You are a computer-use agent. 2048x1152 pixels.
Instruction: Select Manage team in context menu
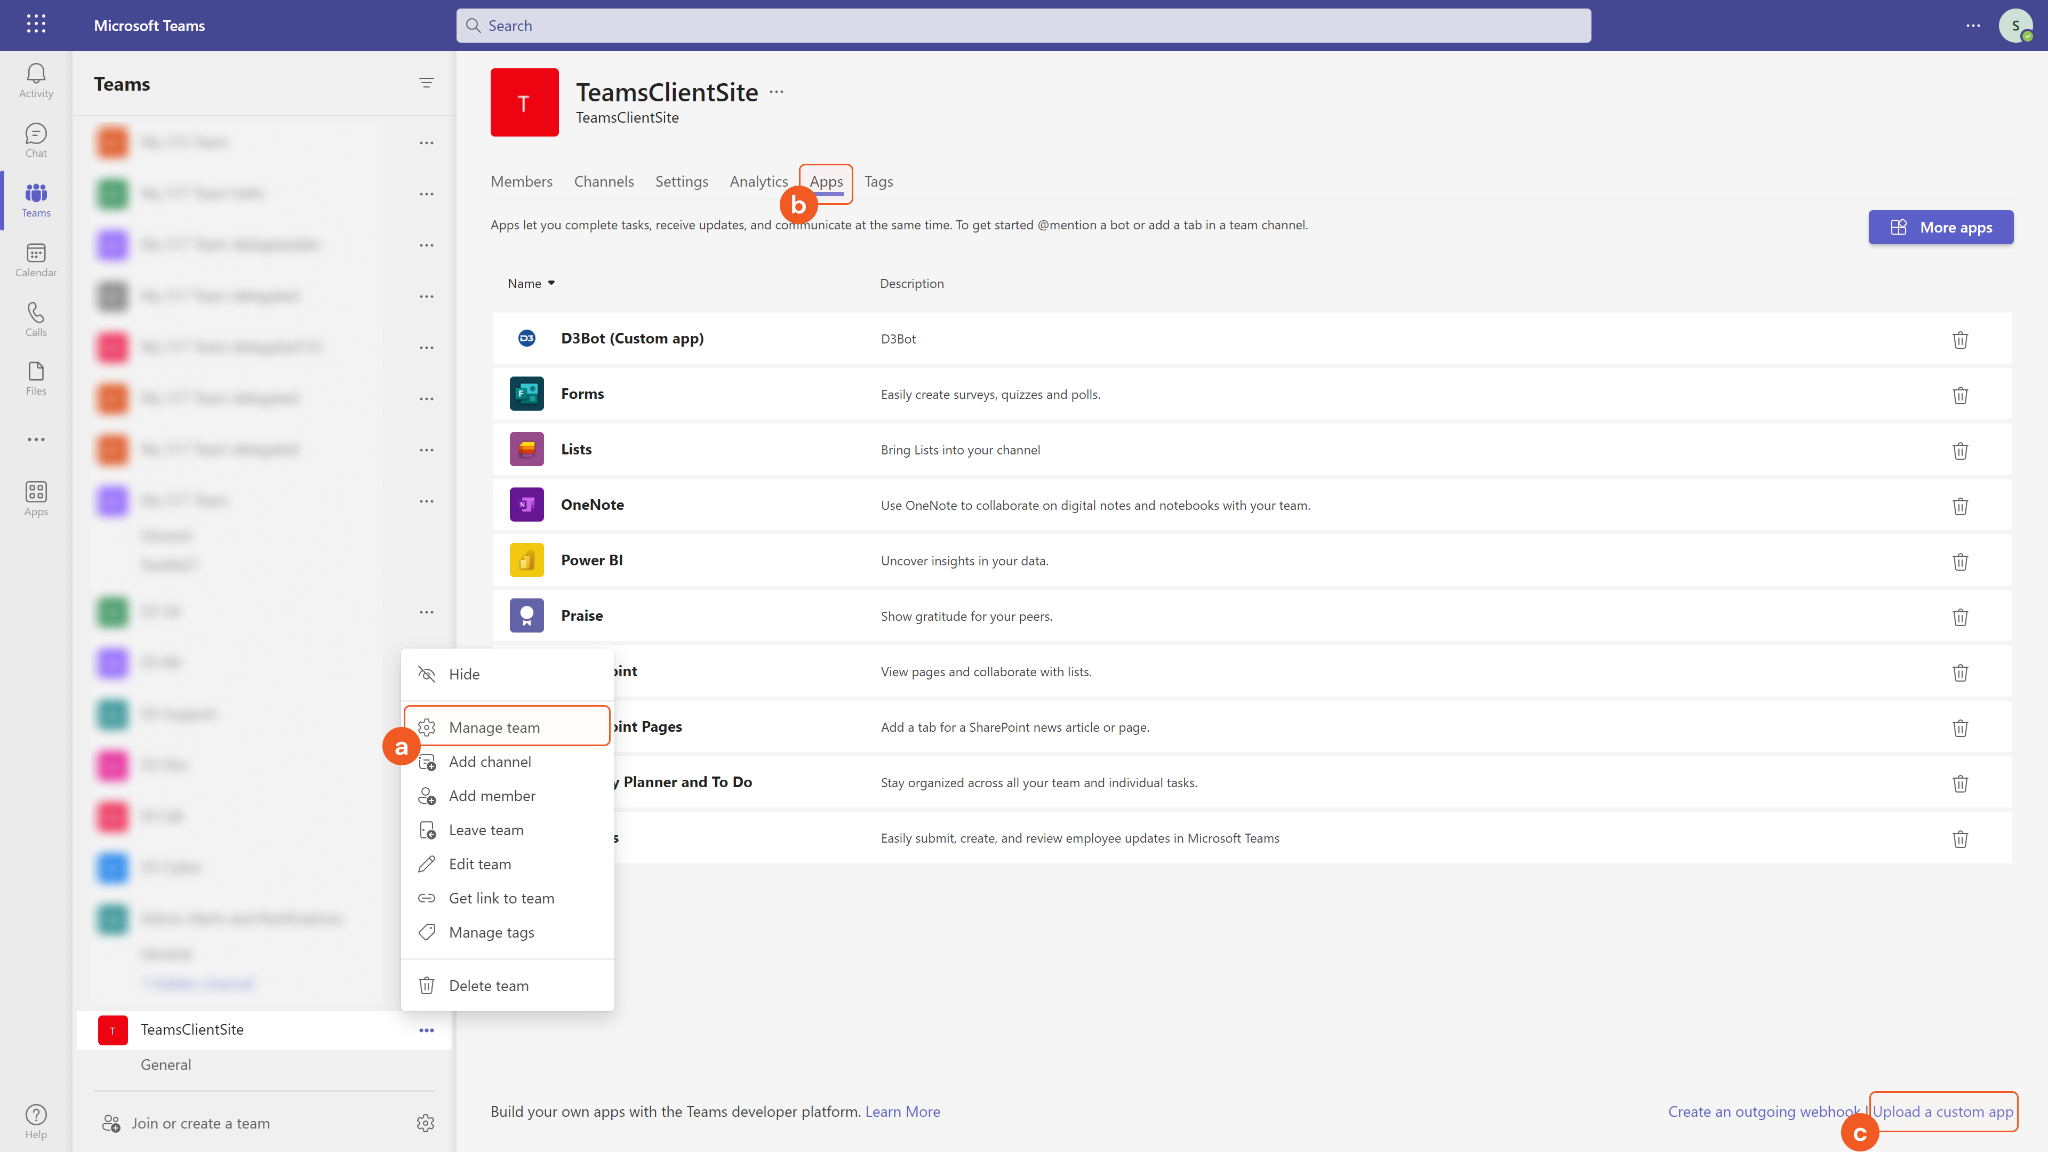point(507,727)
